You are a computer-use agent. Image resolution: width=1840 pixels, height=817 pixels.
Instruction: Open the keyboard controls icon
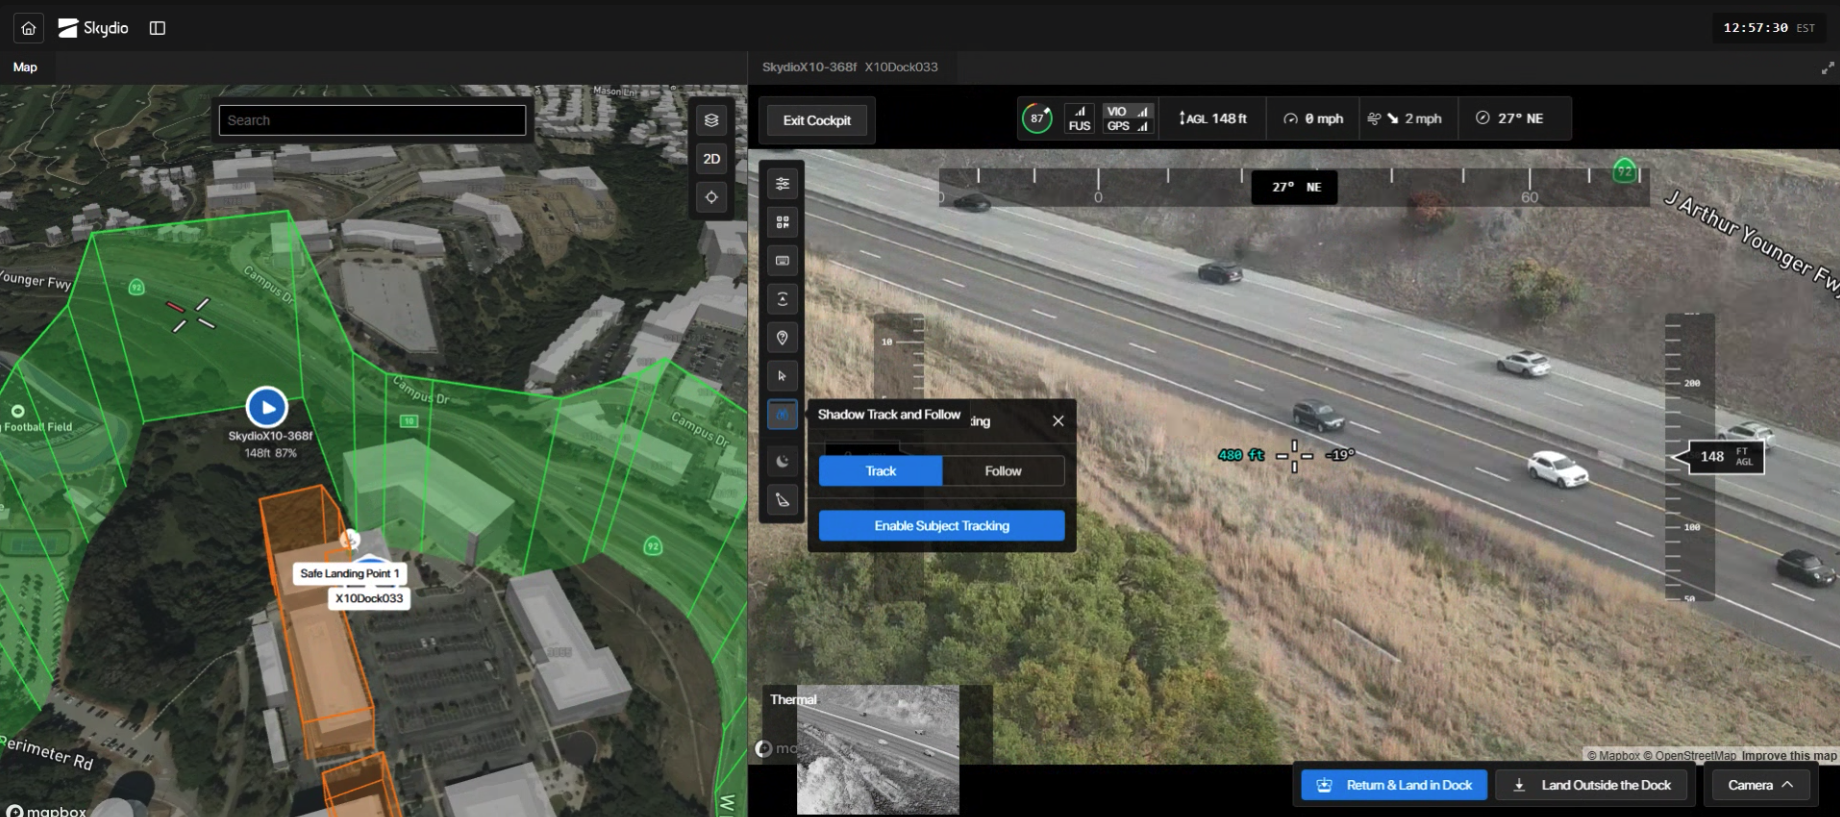782,261
